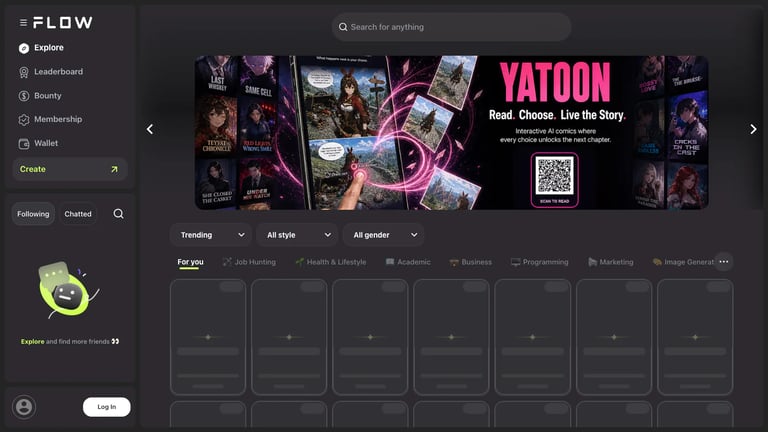The width and height of the screenshot is (768, 432).
Task: Click the Wallet icon in sidebar
Action: (x=24, y=144)
